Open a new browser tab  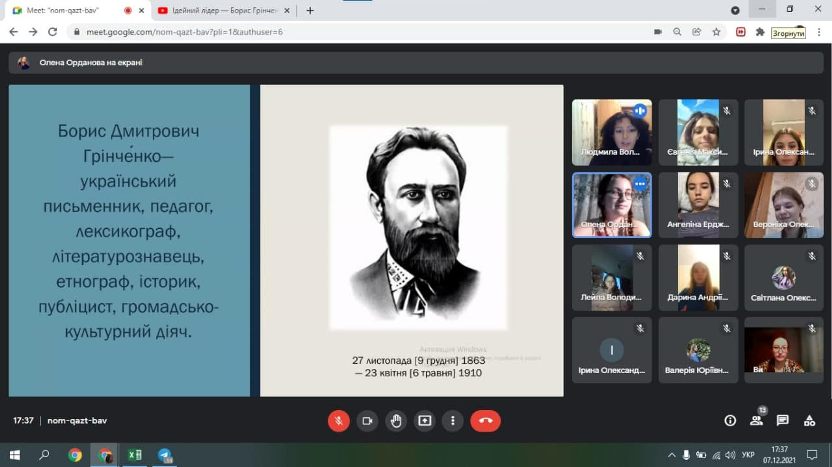pos(310,10)
